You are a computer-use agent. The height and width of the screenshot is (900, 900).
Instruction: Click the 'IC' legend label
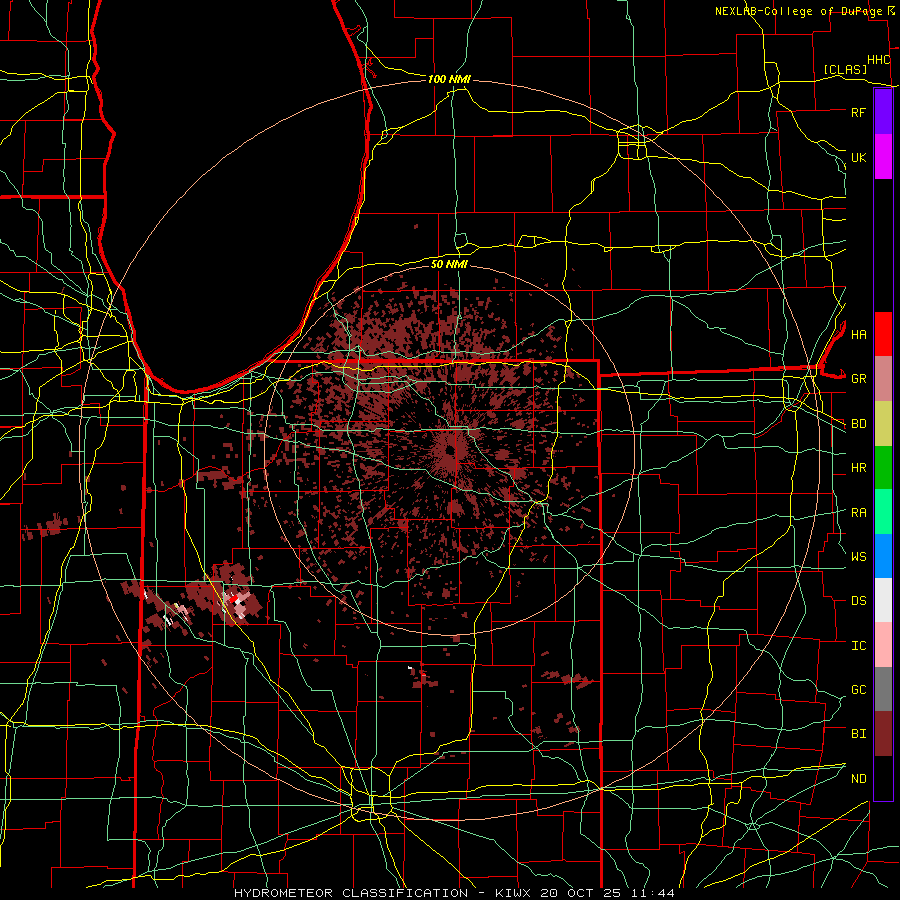click(x=858, y=646)
